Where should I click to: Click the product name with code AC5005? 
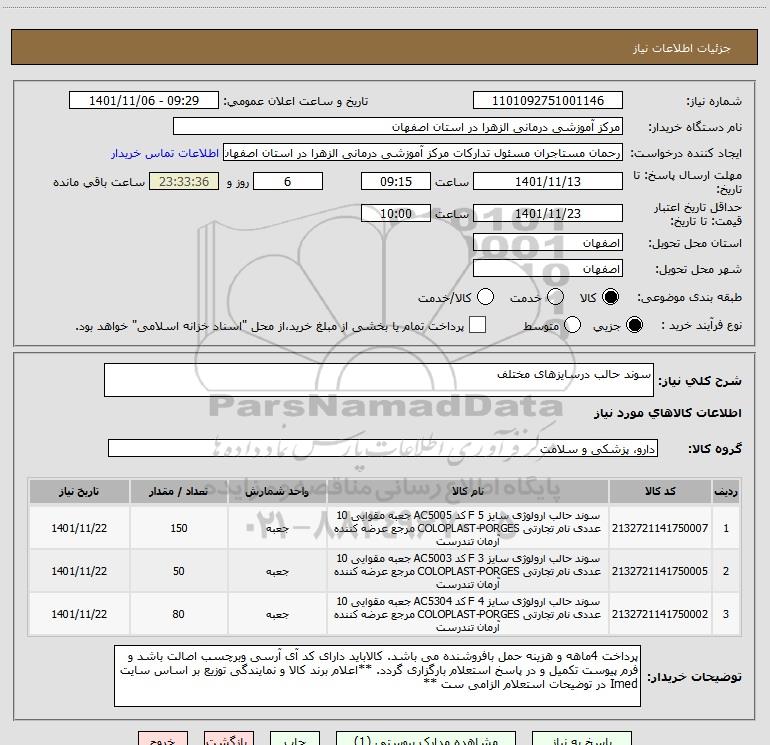tap(468, 528)
